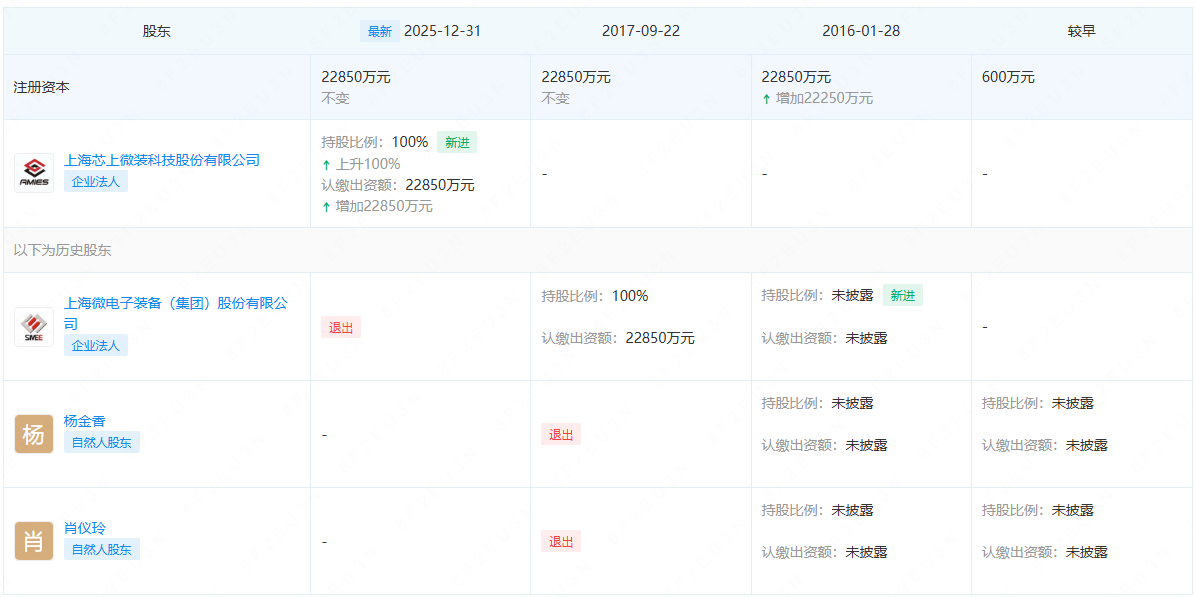
Task: Click the green arrow beside 上升100%
Action: [x=326, y=164]
